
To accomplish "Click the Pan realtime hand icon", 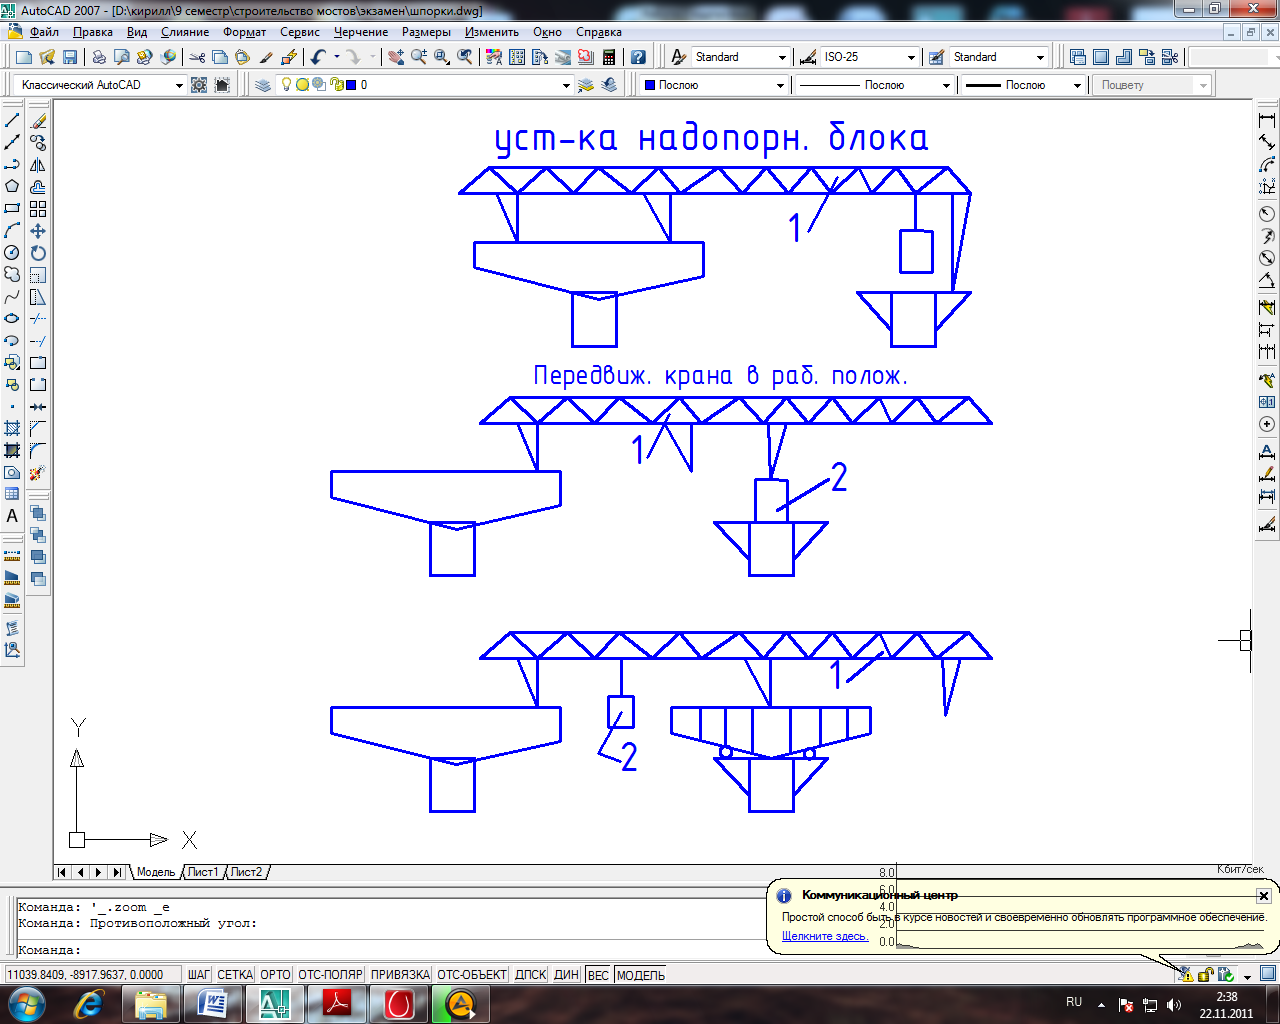I will tap(396, 58).
